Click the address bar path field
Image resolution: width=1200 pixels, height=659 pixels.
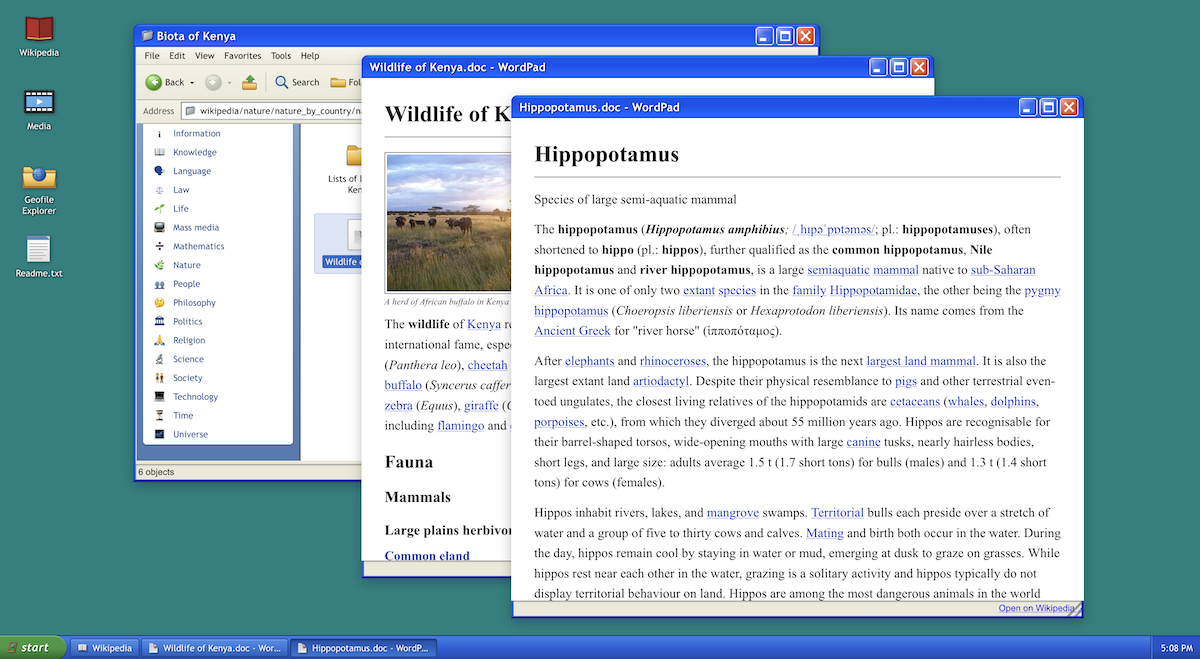coord(270,111)
